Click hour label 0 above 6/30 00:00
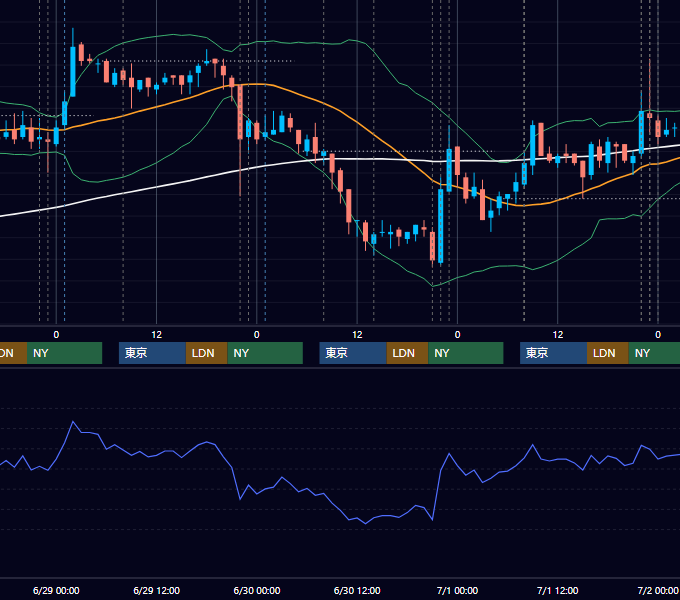This screenshot has height=600, width=680. click(x=257, y=335)
